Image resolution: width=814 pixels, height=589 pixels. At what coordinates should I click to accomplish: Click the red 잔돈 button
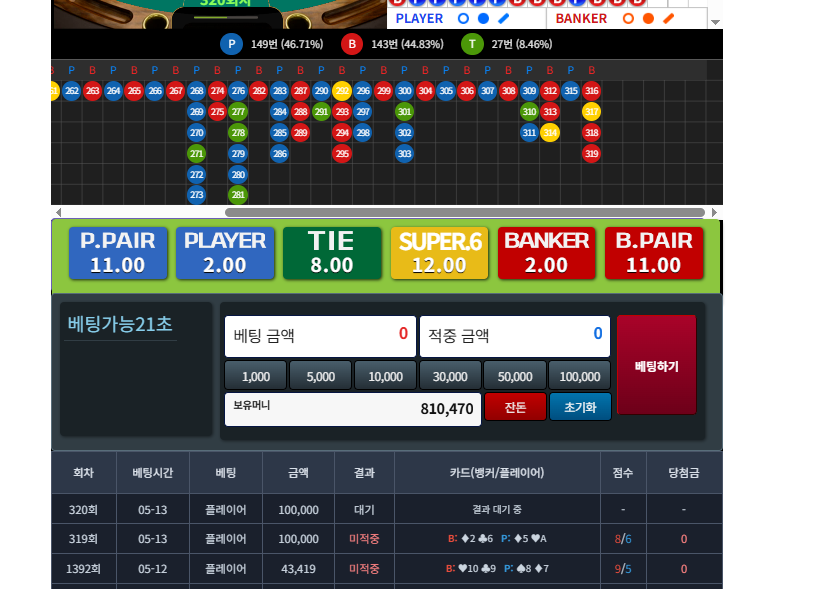(515, 407)
